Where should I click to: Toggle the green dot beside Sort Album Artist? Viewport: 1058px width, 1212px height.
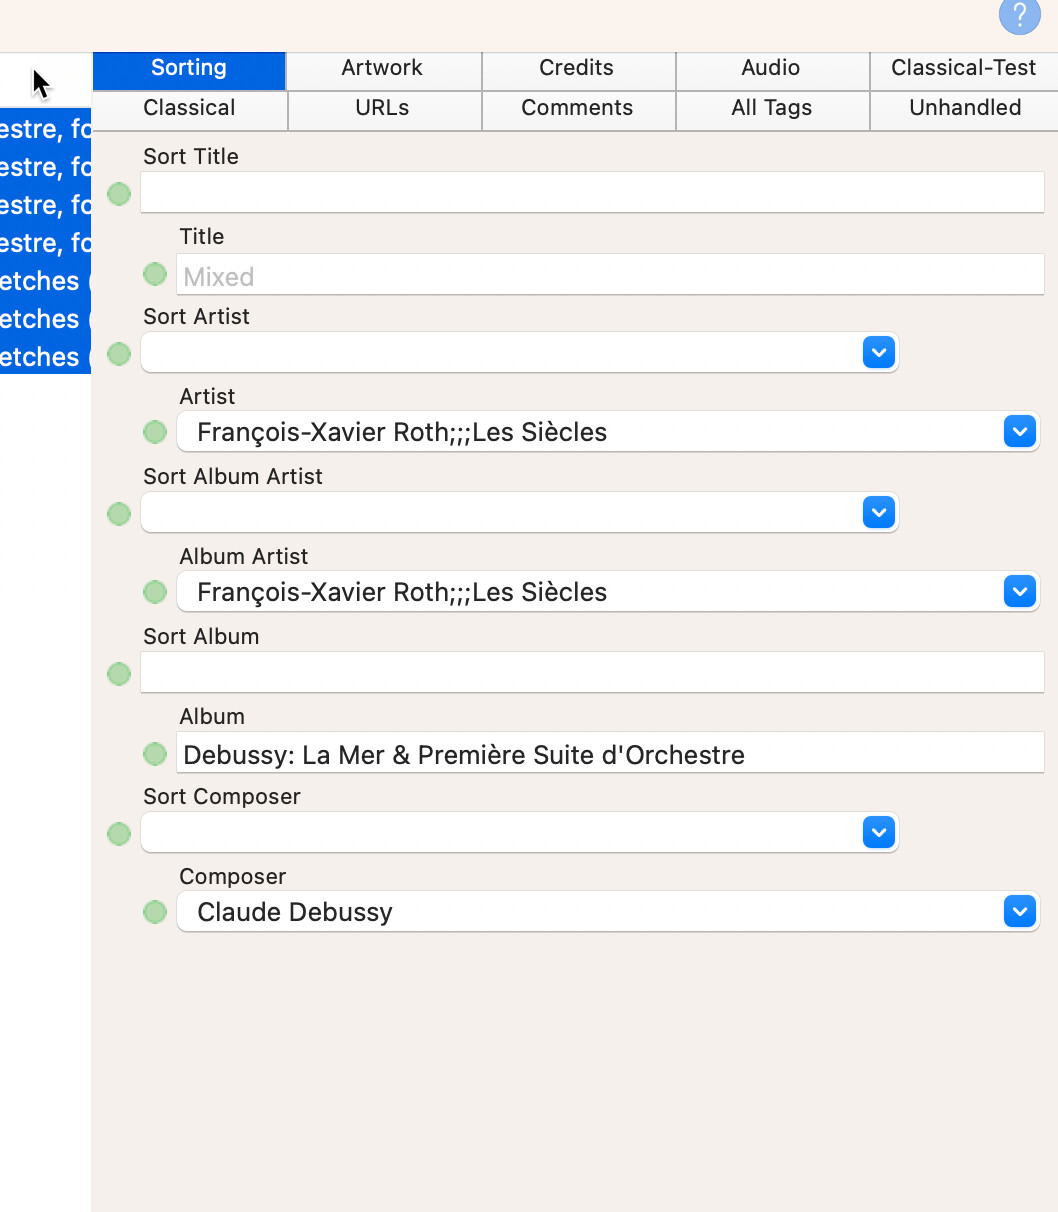click(119, 514)
